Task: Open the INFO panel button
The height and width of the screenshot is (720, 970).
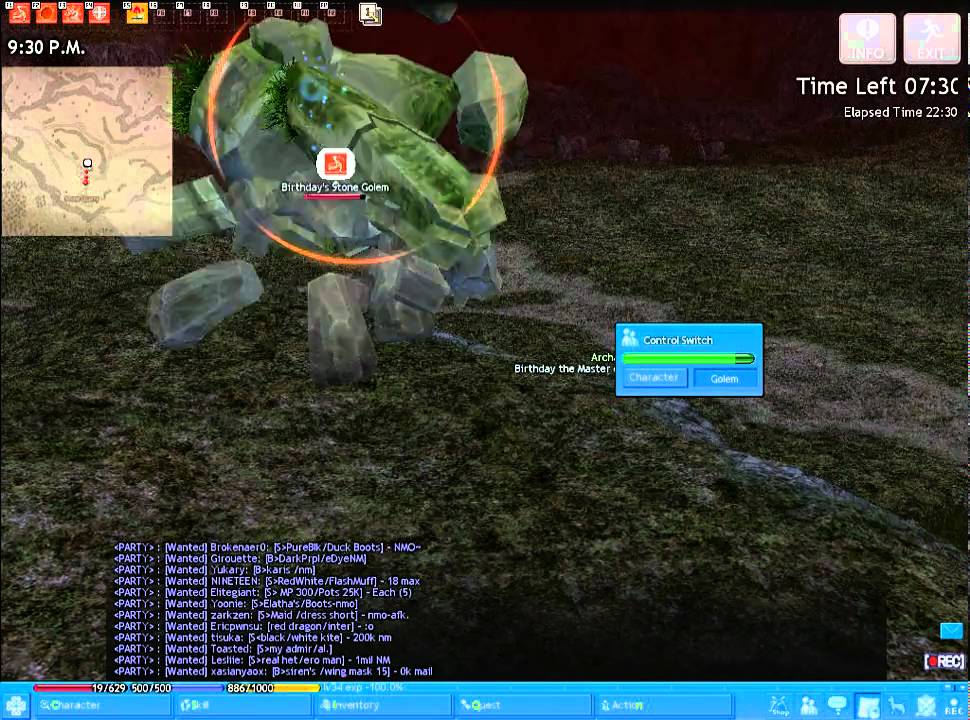Action: [867, 38]
